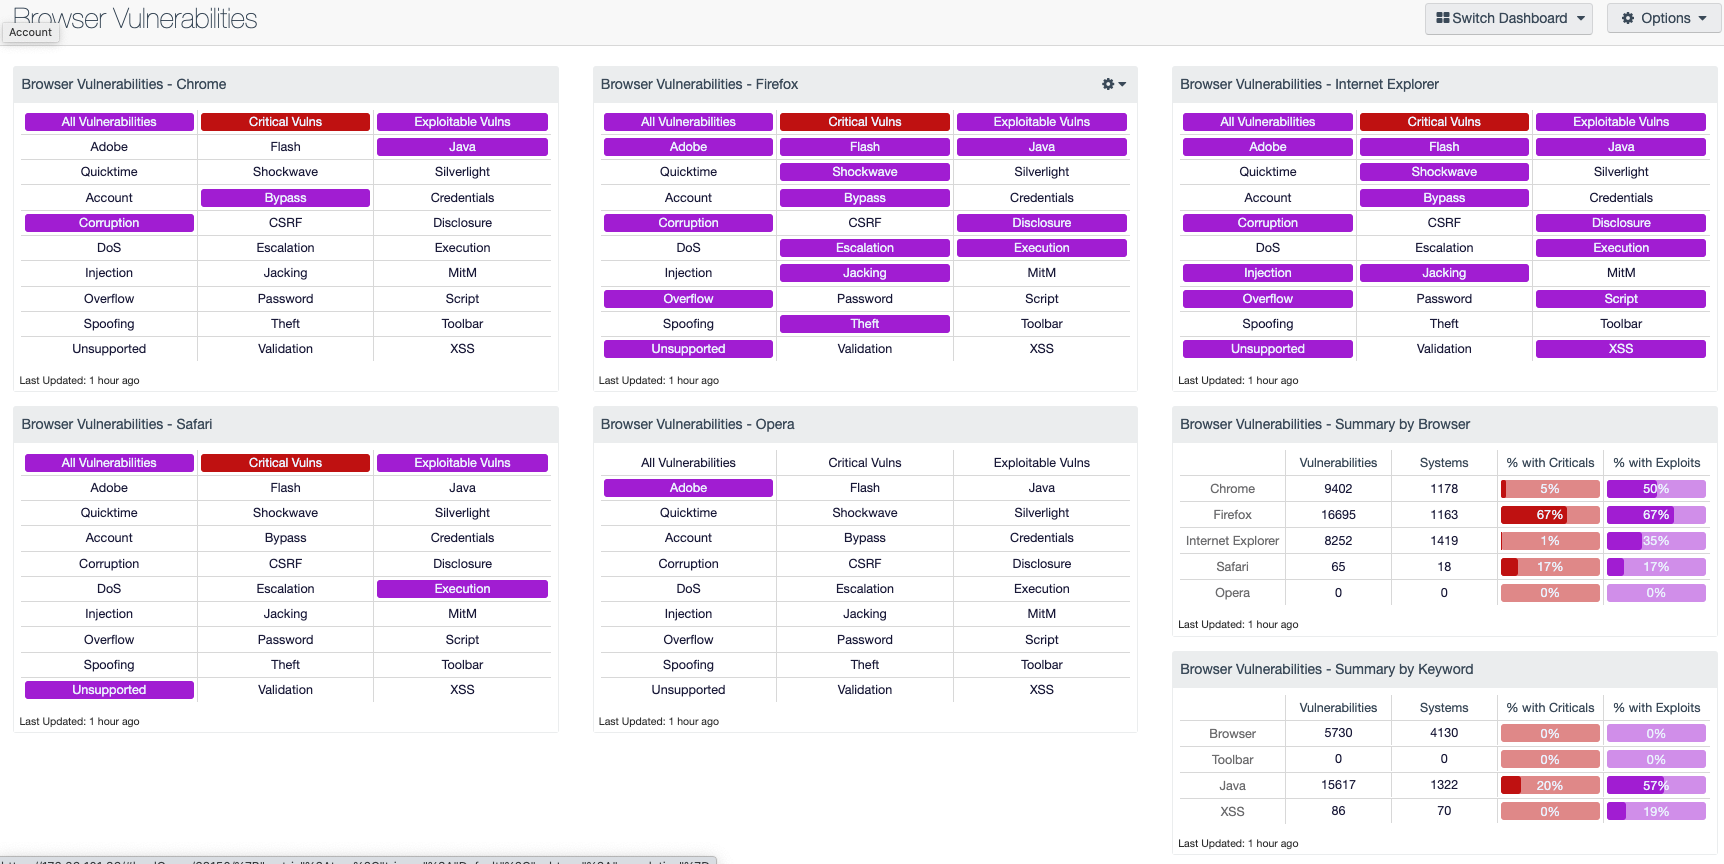
Task: Click Bypass indicator in the Chrome panel
Action: click(x=285, y=198)
